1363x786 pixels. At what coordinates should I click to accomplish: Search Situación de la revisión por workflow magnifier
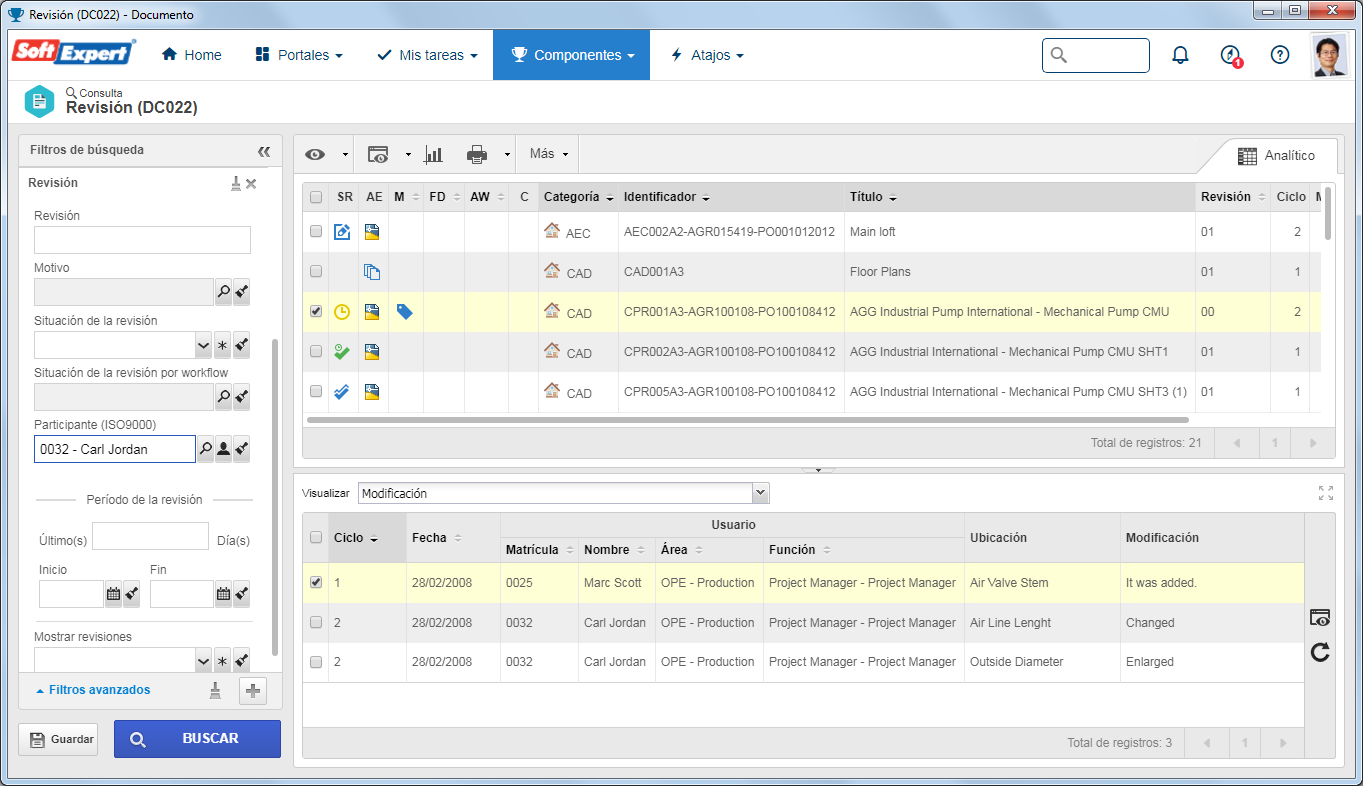tap(224, 398)
